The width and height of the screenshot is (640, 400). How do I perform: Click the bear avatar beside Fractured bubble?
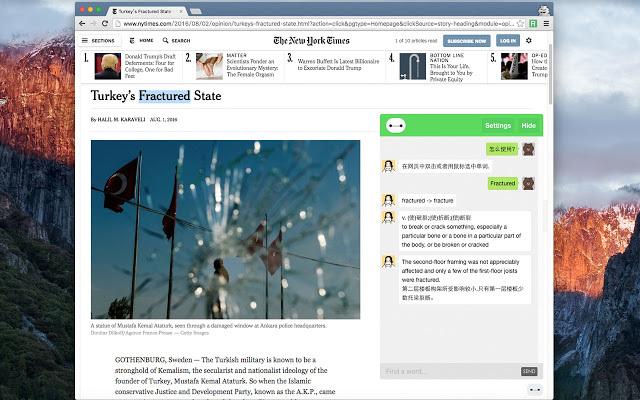529,184
